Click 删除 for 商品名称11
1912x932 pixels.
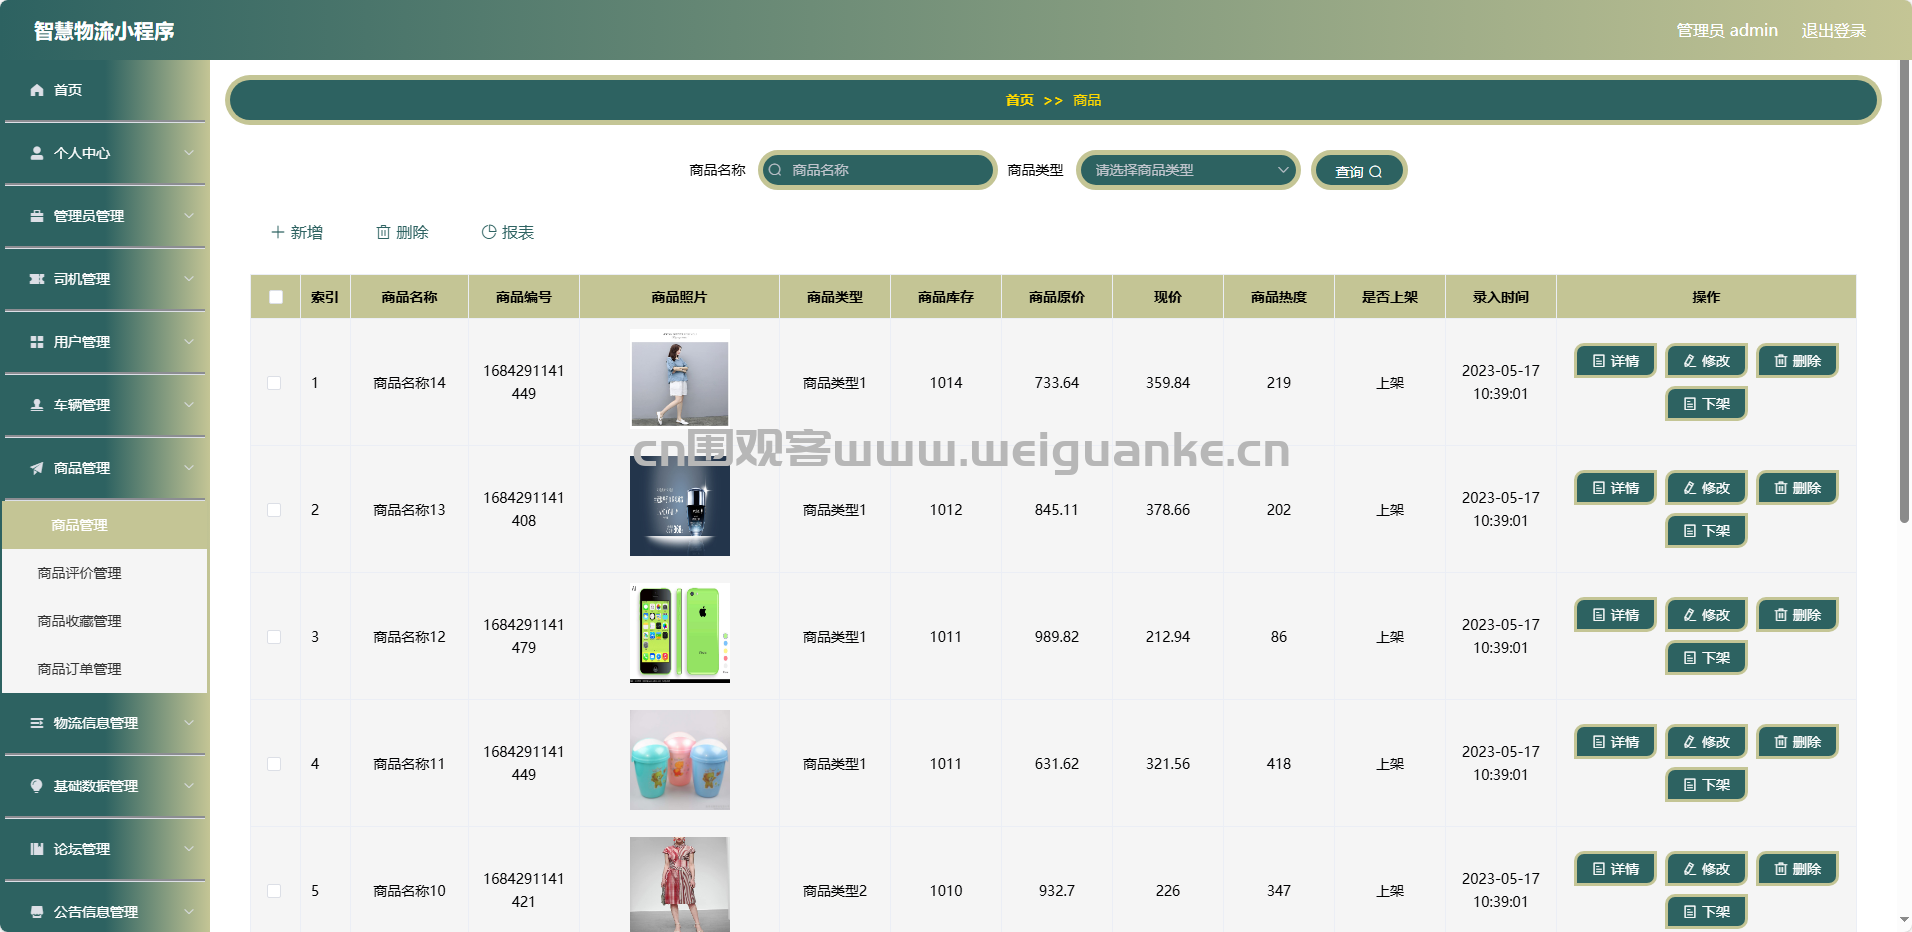(1797, 742)
